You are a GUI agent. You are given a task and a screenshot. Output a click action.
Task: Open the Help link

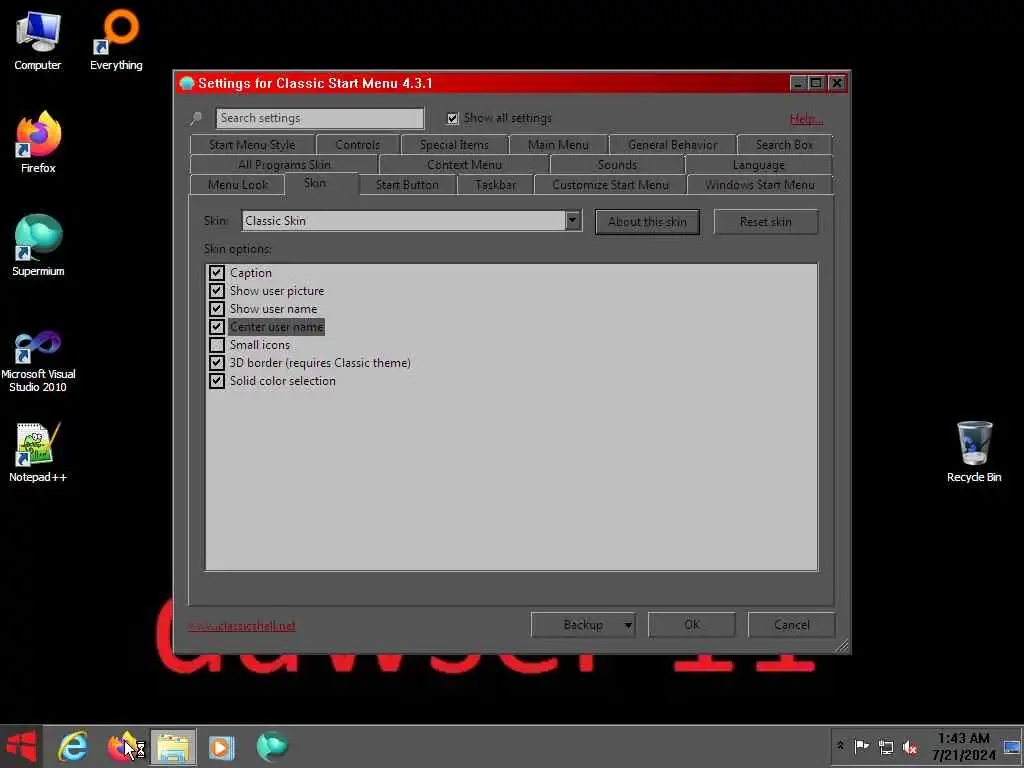coord(806,119)
